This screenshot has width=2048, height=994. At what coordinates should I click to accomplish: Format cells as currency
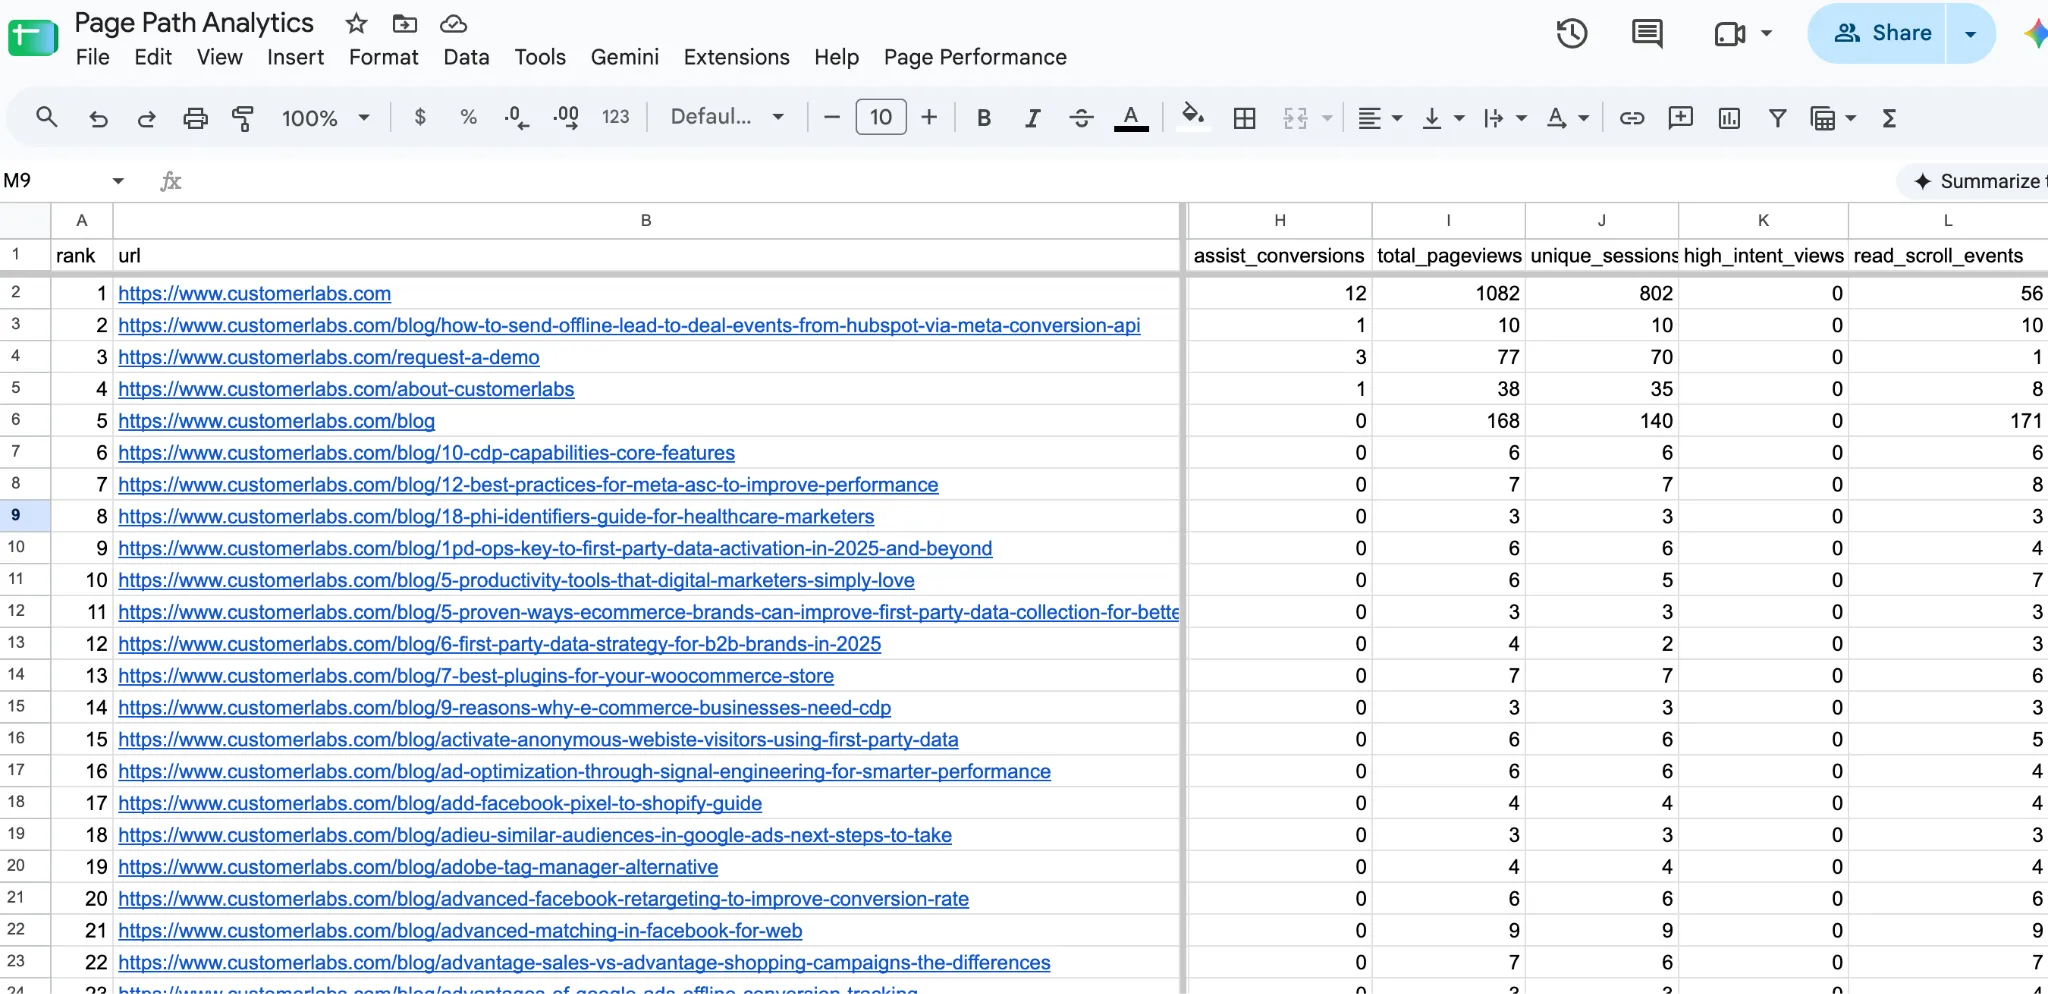tap(420, 117)
